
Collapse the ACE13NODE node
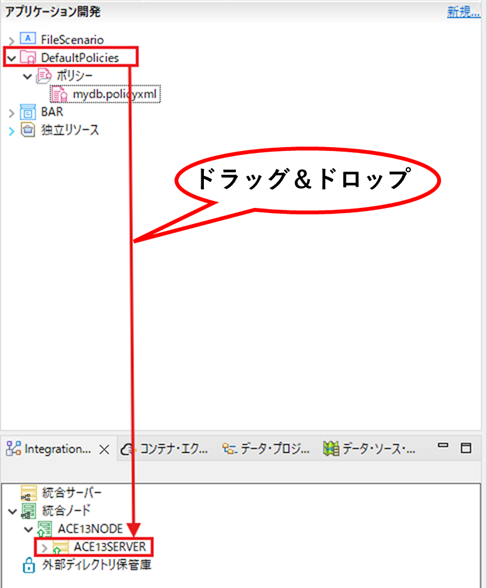(x=28, y=530)
